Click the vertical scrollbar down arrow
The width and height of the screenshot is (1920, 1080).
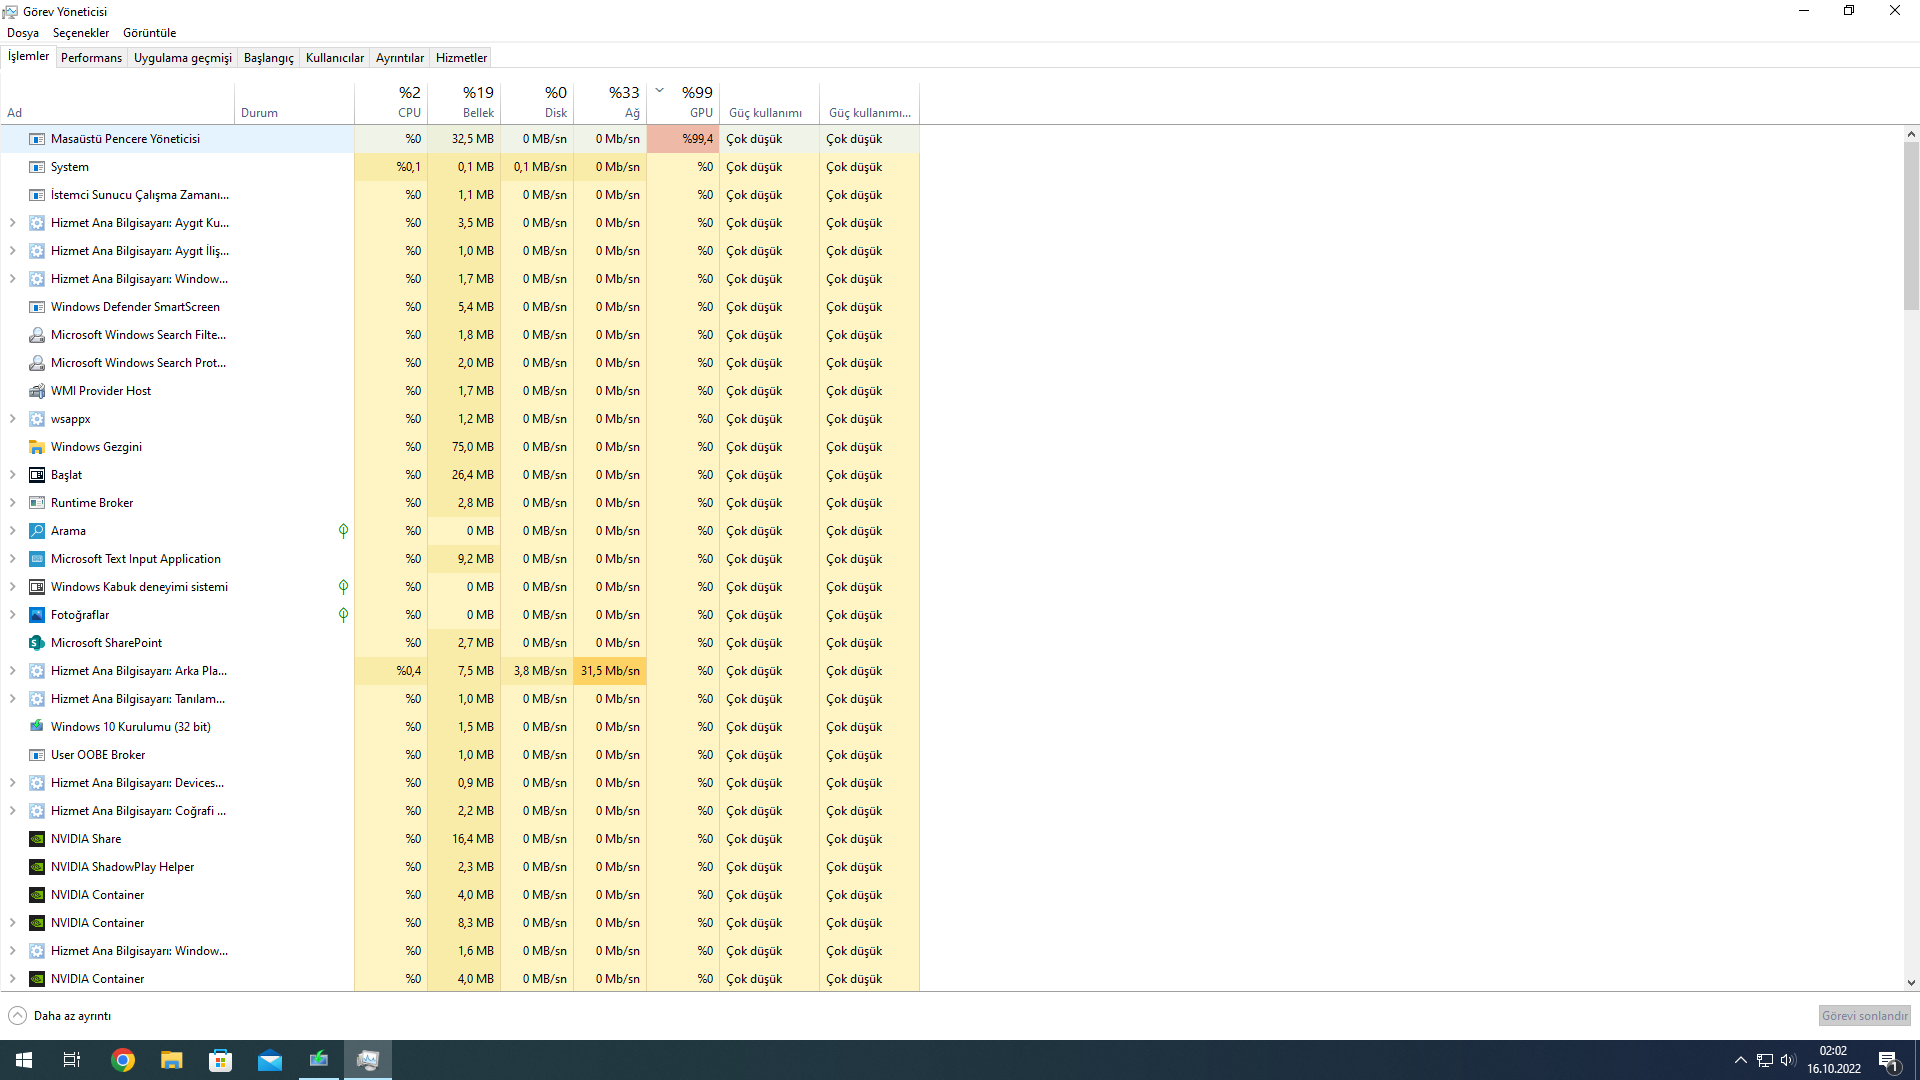coord(1911,983)
